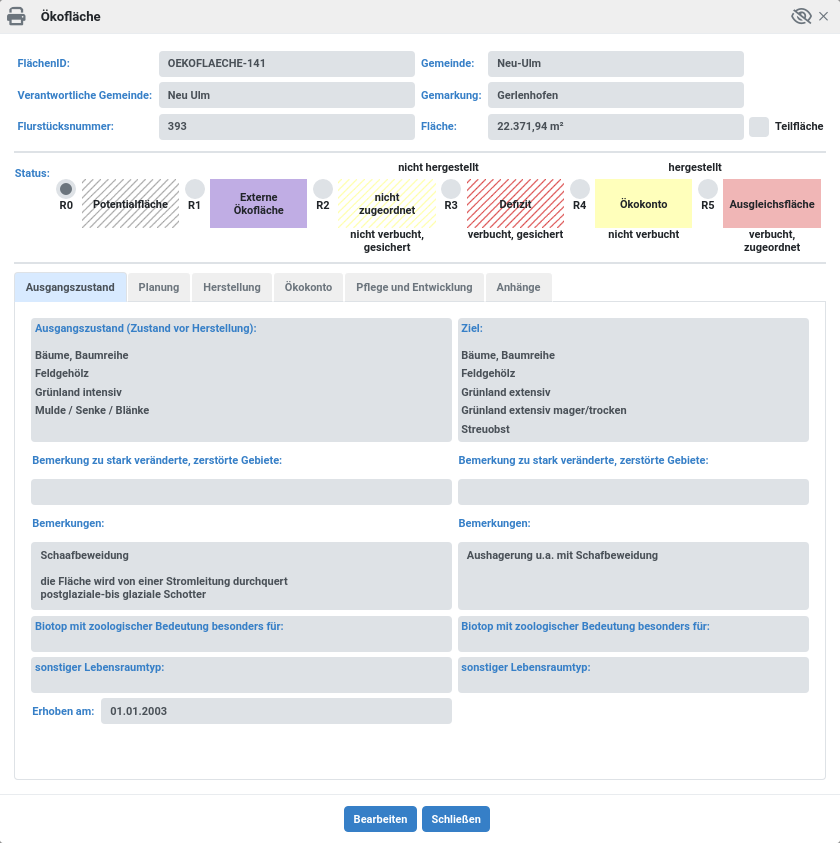Open the Herstellung tab

[x=231, y=287]
